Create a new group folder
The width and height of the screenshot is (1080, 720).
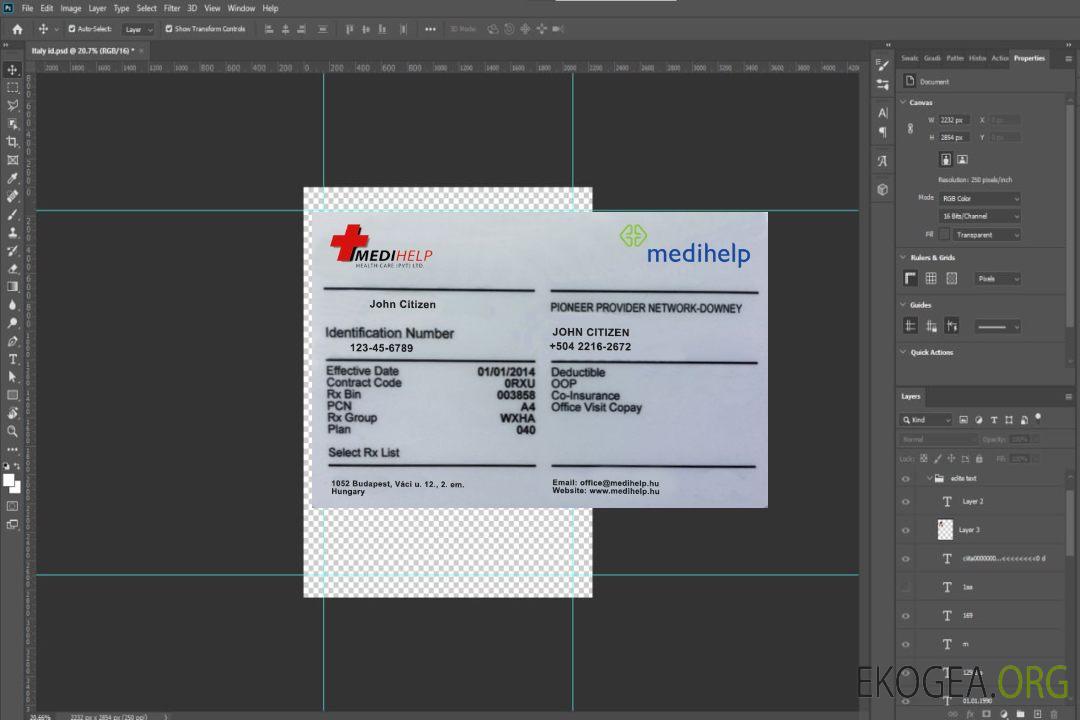(x=1020, y=714)
